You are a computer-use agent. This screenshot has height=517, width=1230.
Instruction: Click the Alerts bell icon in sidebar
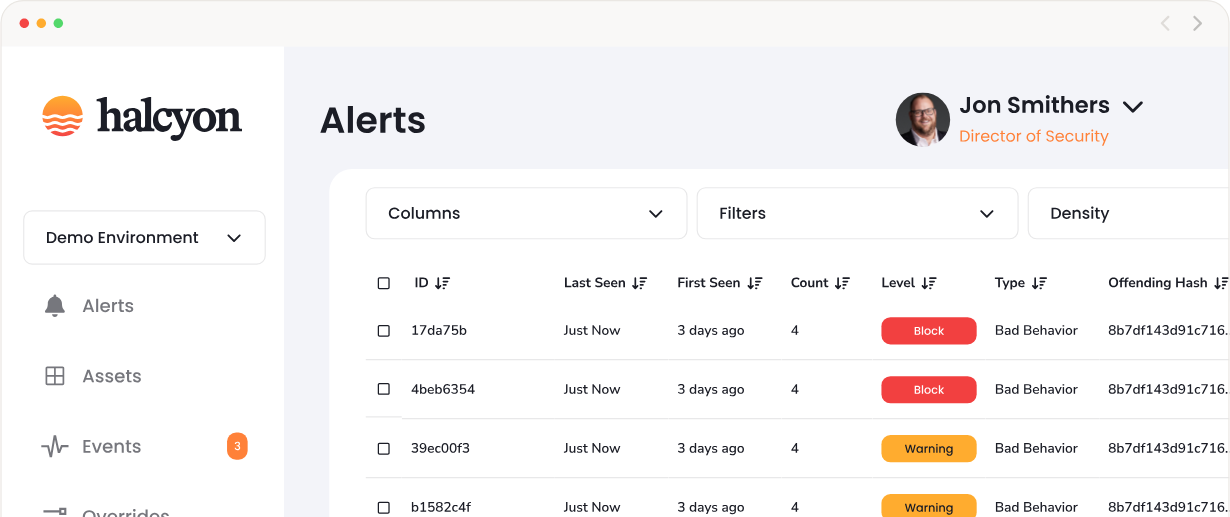coord(55,306)
